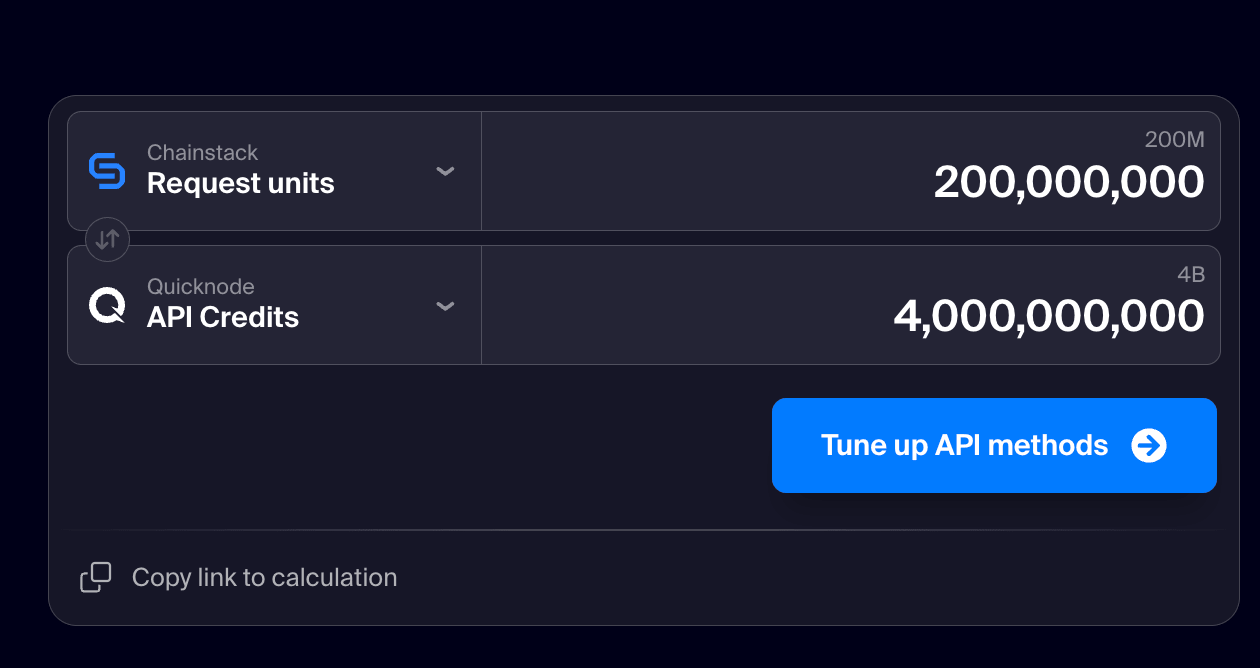Click the Chainstack logo icon
The width and height of the screenshot is (1260, 668).
coord(107,171)
